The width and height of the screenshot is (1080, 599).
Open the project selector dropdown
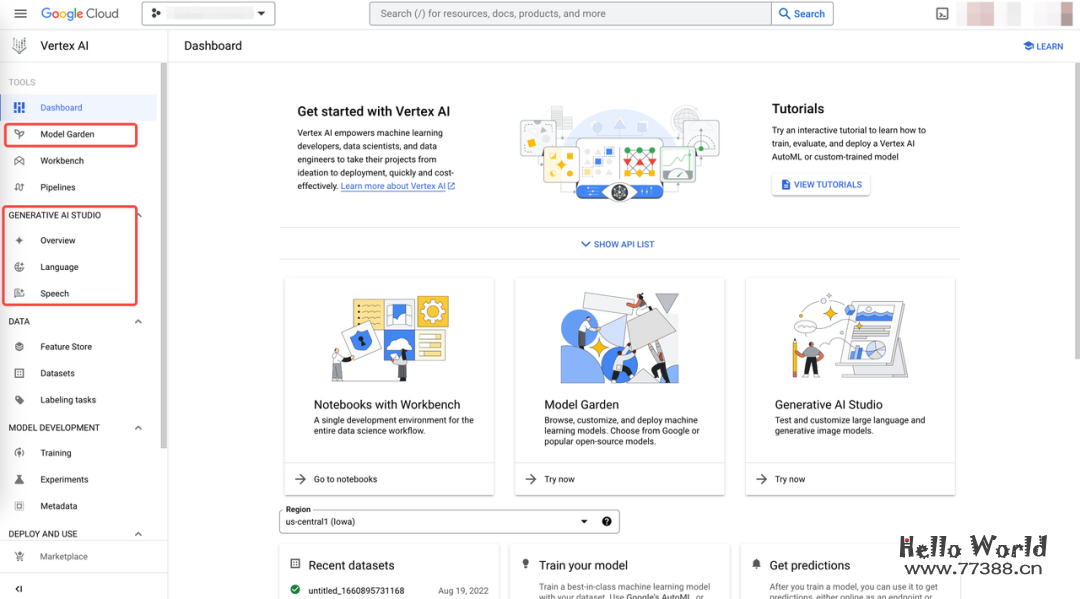(x=208, y=14)
